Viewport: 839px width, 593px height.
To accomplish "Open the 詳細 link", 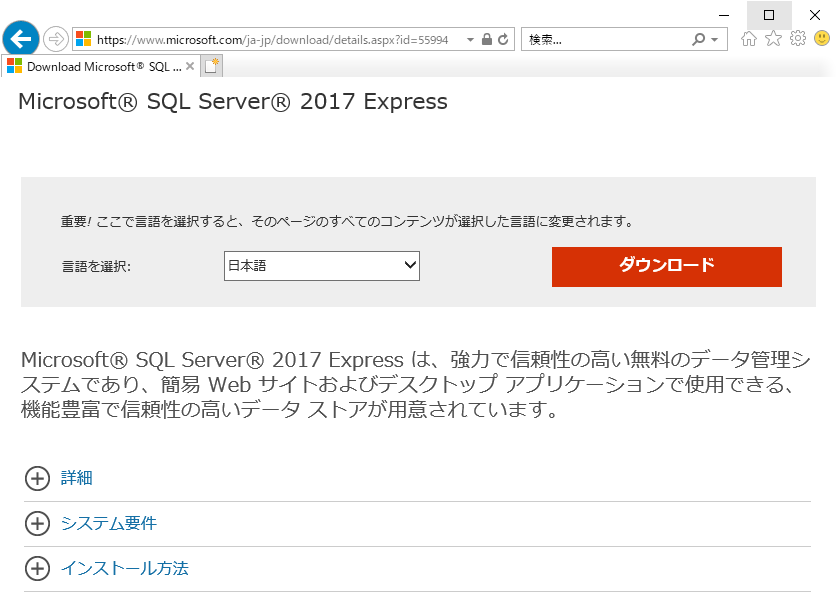I will click(77, 478).
